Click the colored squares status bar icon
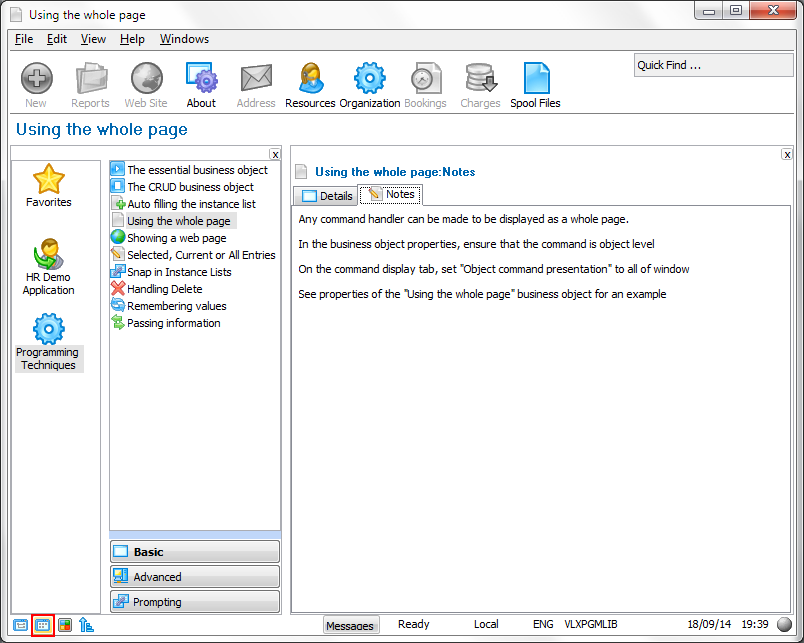This screenshot has height=643, width=804. click(x=65, y=625)
